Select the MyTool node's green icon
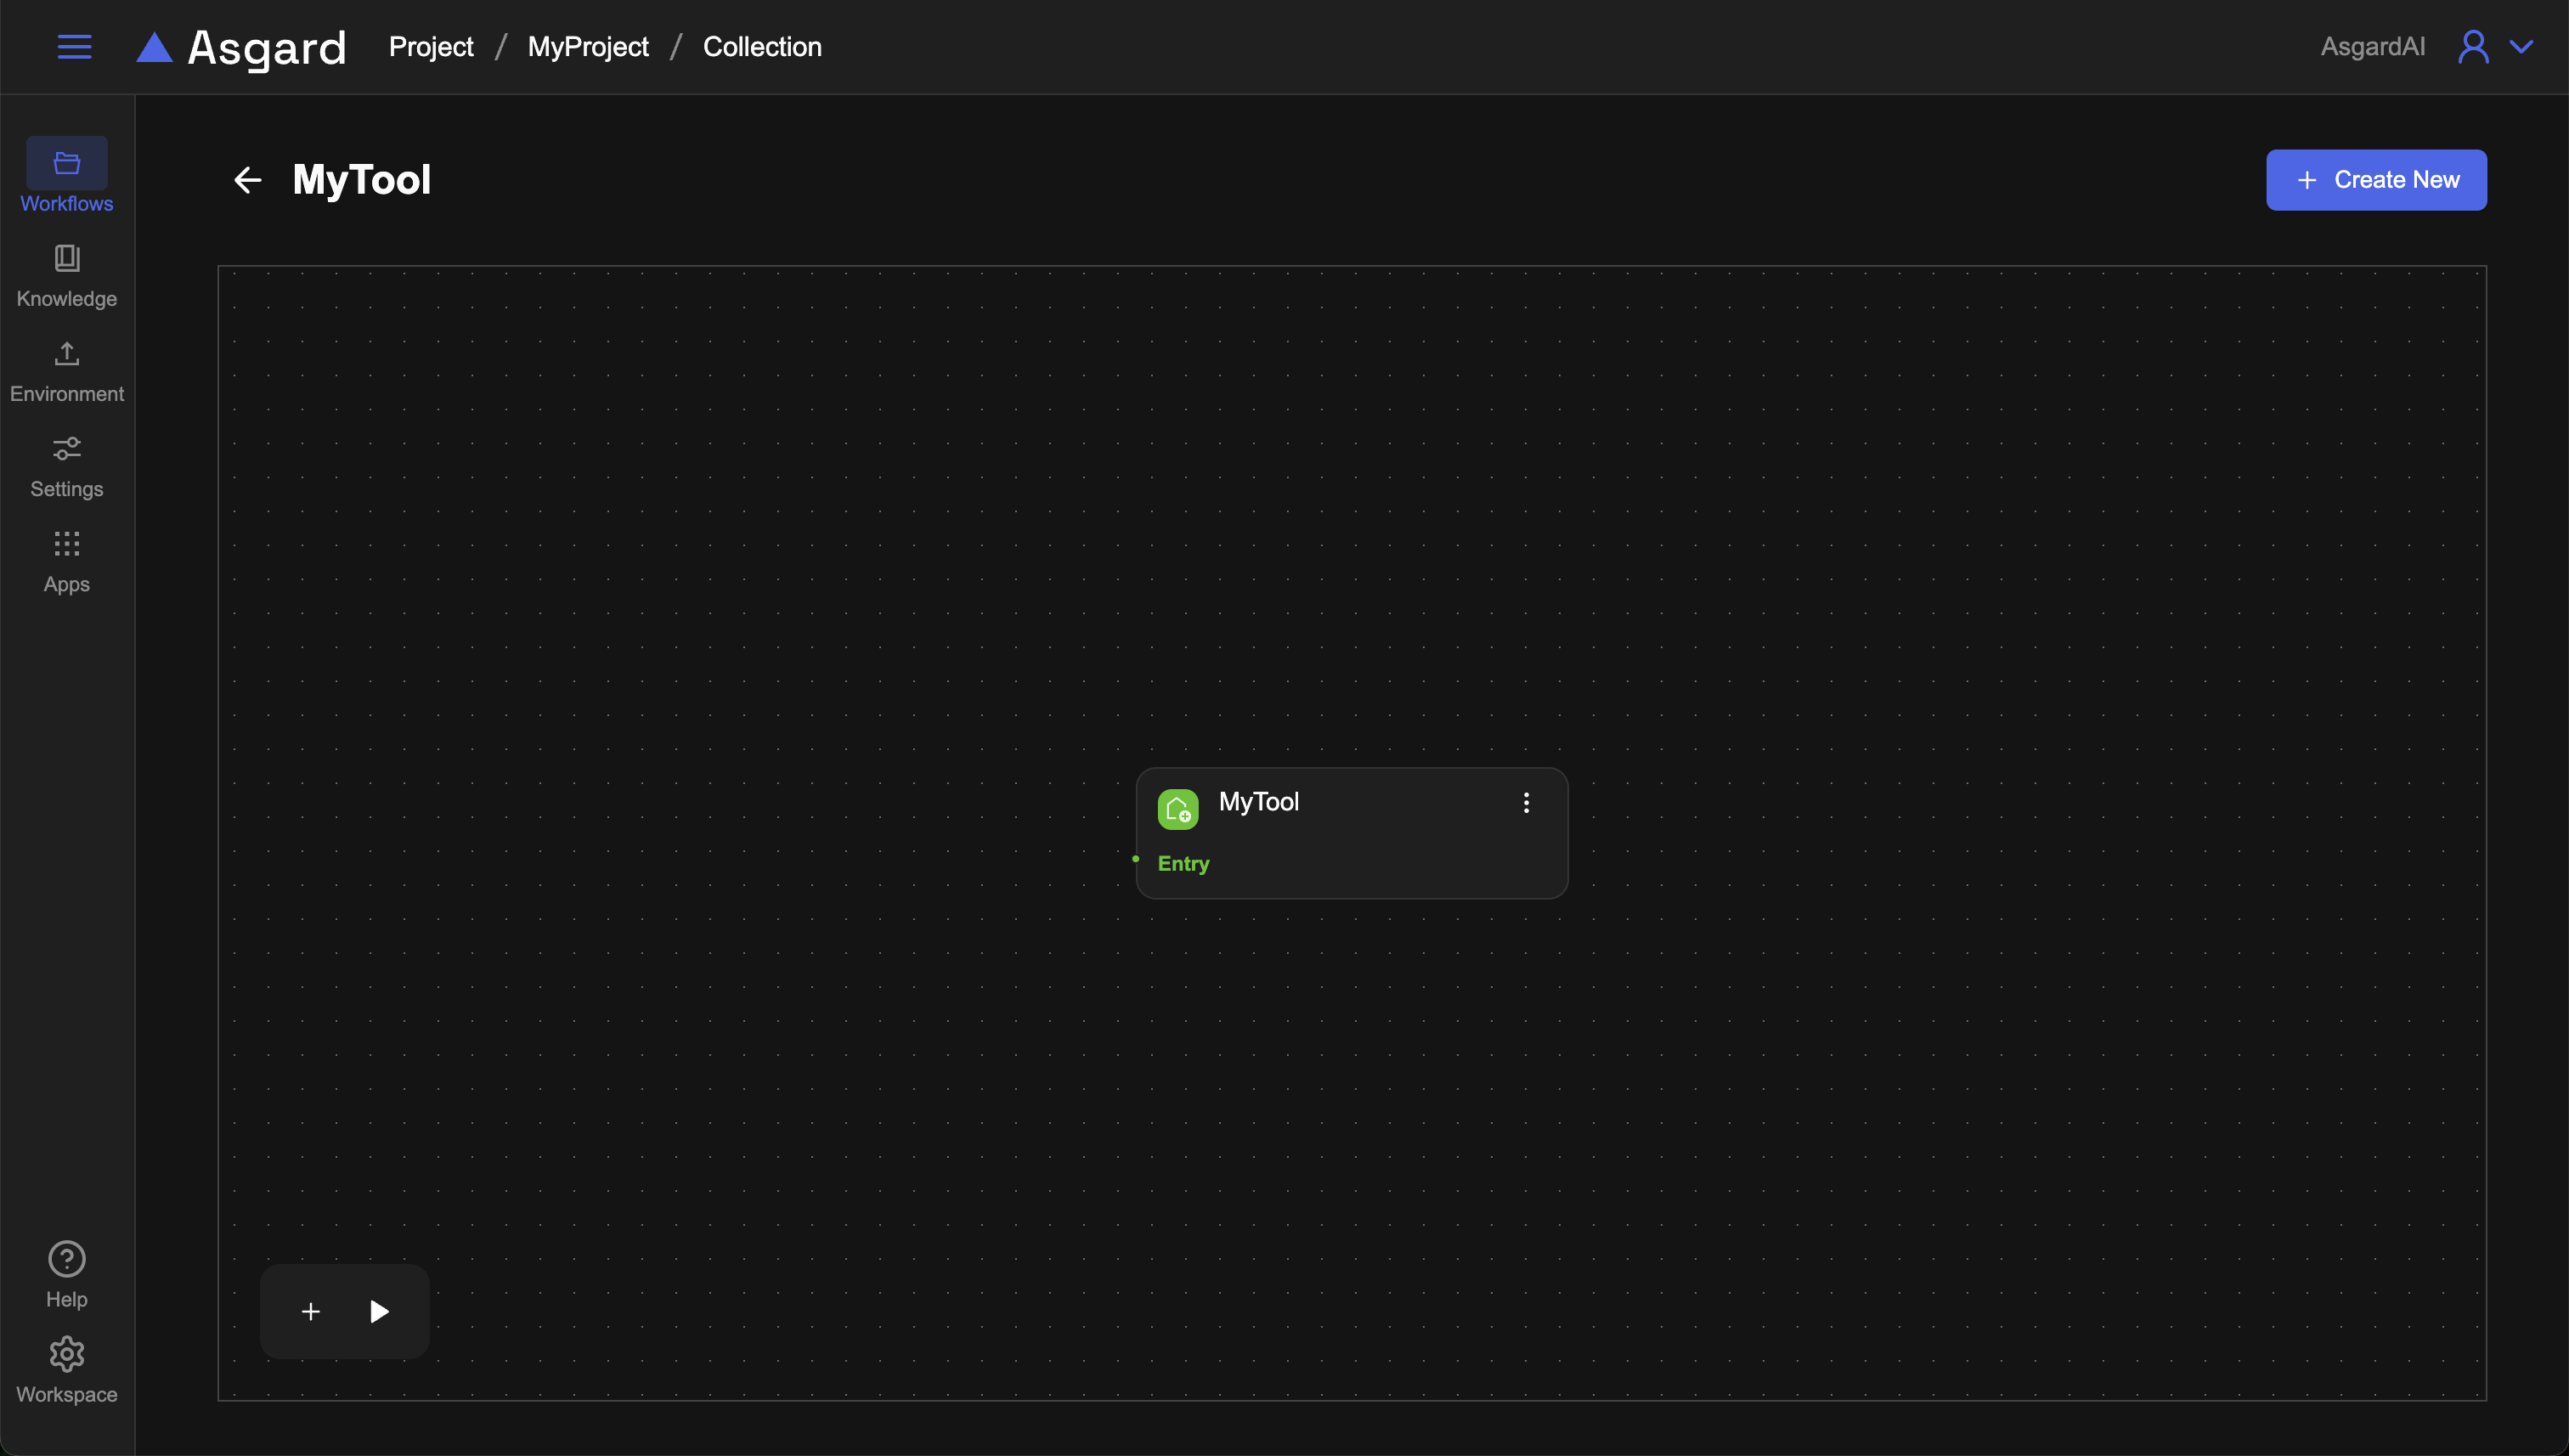 pyautogui.click(x=1177, y=809)
